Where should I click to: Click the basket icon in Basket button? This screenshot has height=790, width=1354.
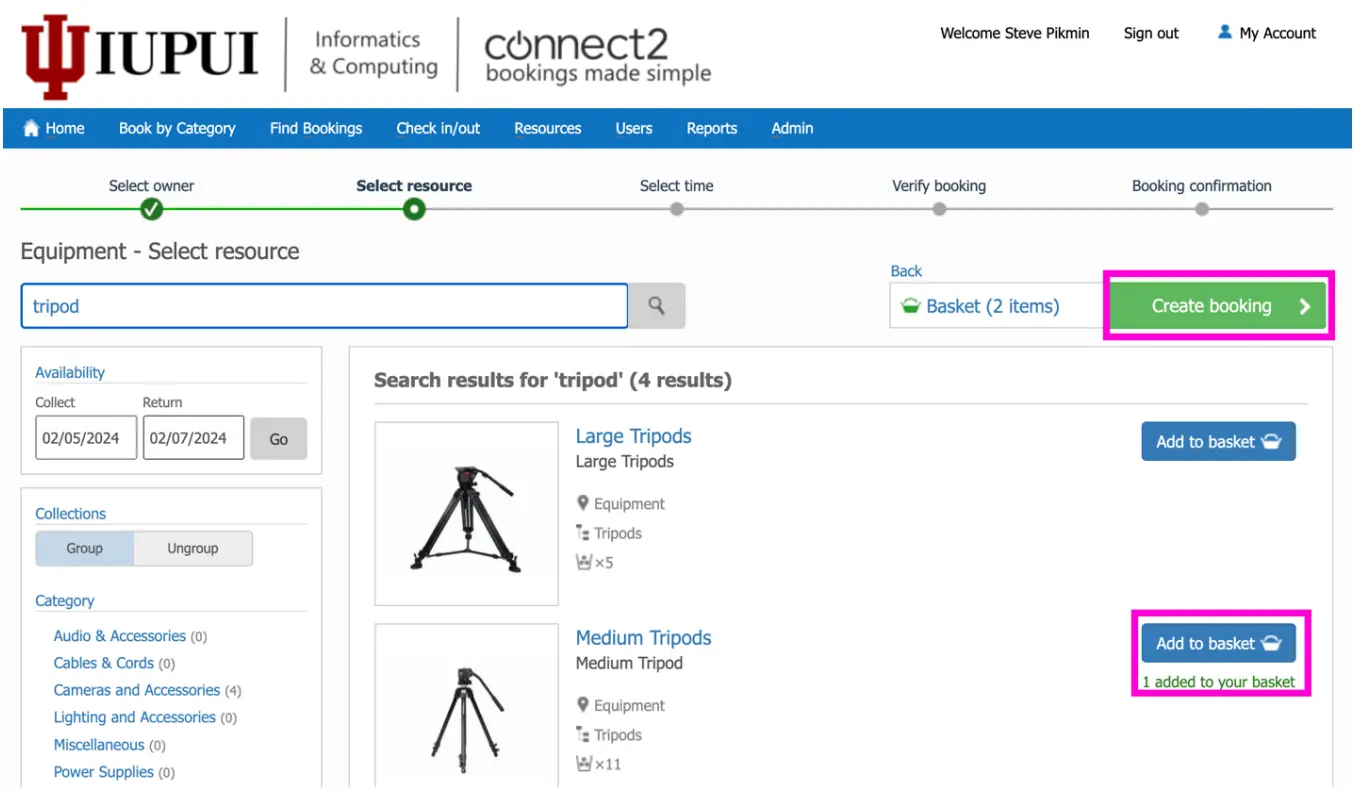[x=910, y=306]
